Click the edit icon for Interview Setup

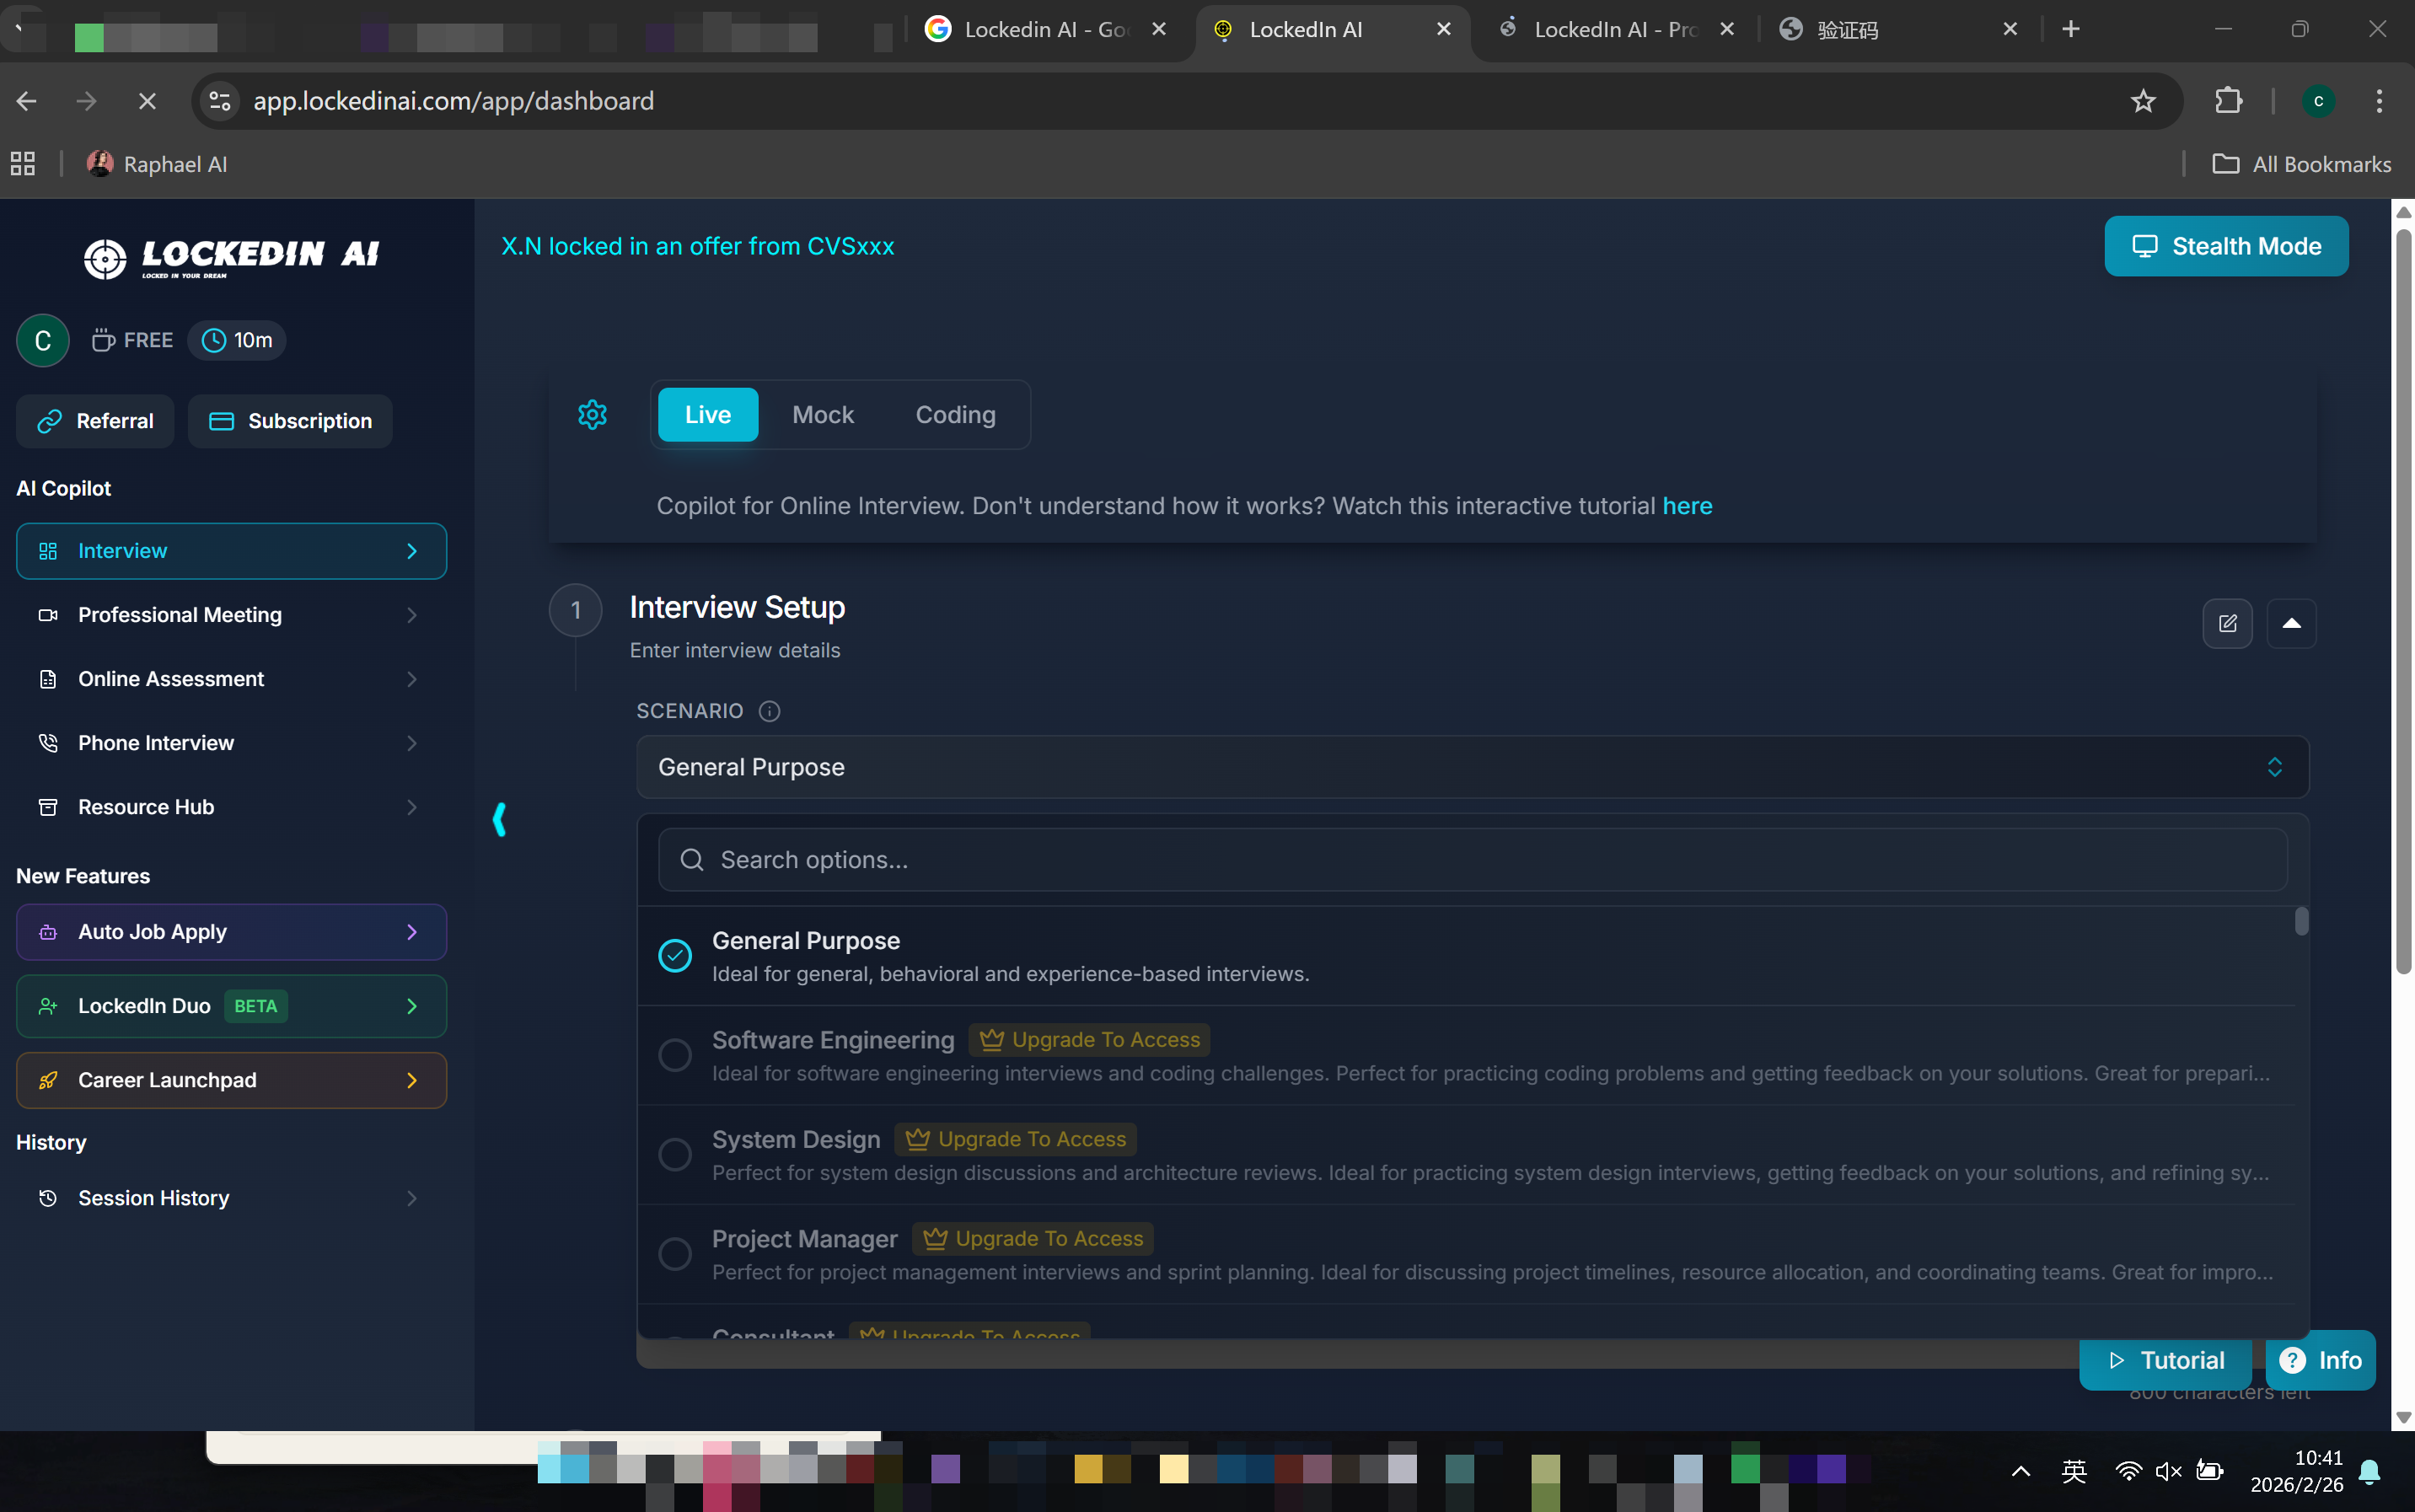[x=2227, y=623]
